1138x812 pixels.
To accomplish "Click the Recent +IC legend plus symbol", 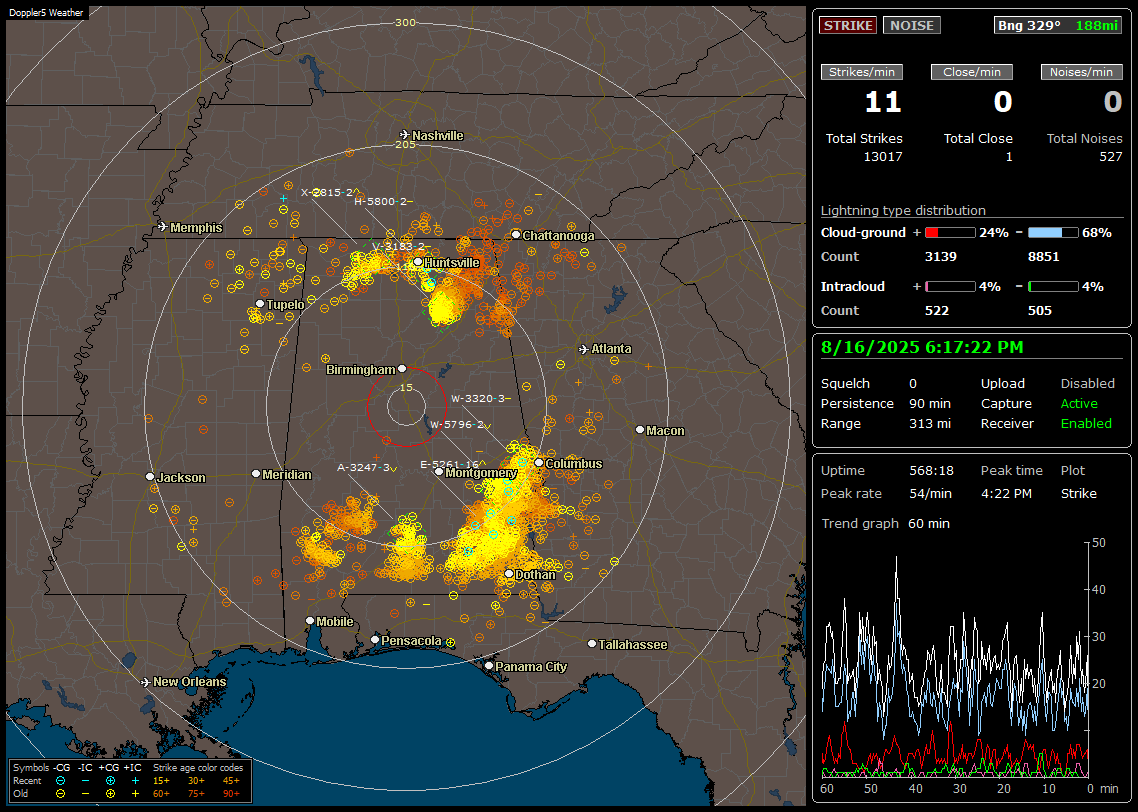I will click(x=135, y=781).
